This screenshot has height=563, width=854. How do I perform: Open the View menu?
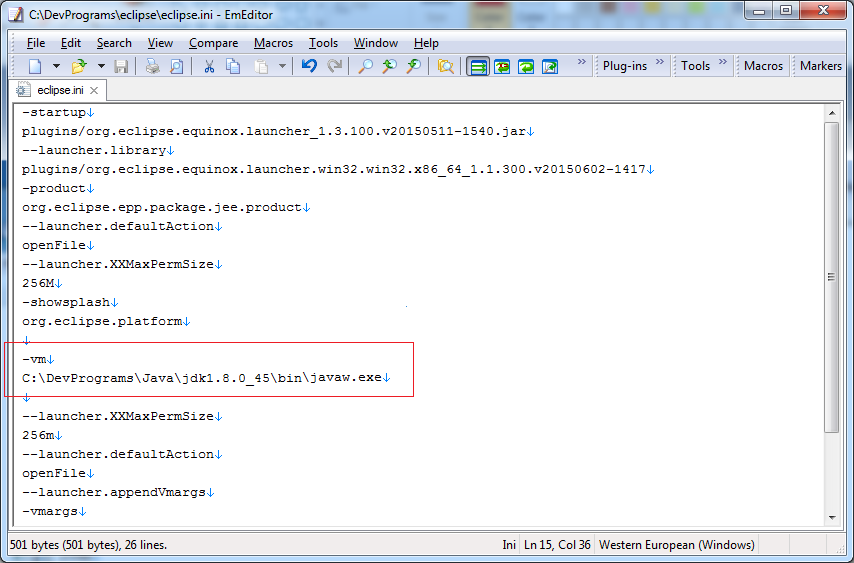tap(160, 43)
